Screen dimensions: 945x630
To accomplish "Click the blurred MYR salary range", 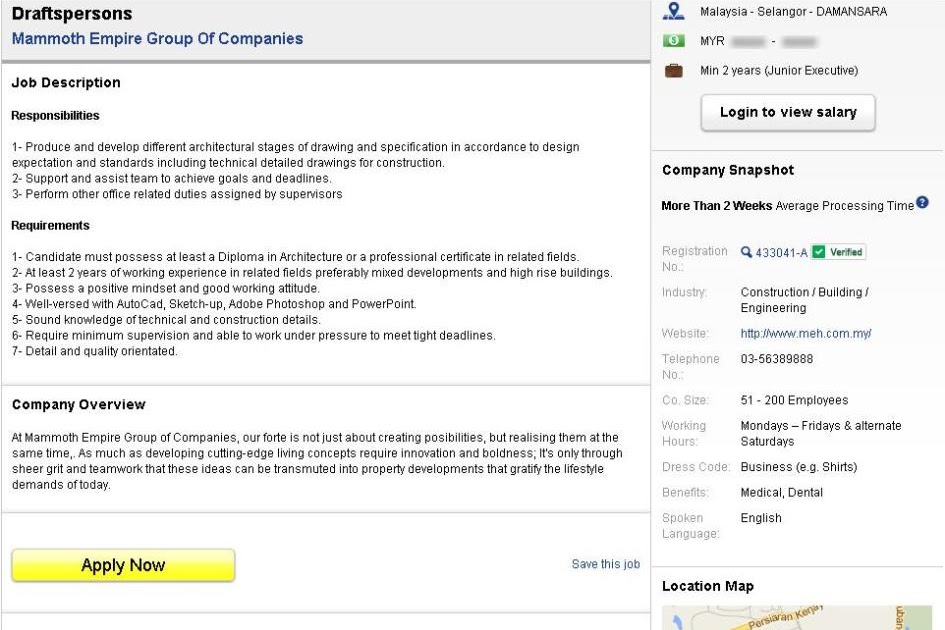I will 773,42.
